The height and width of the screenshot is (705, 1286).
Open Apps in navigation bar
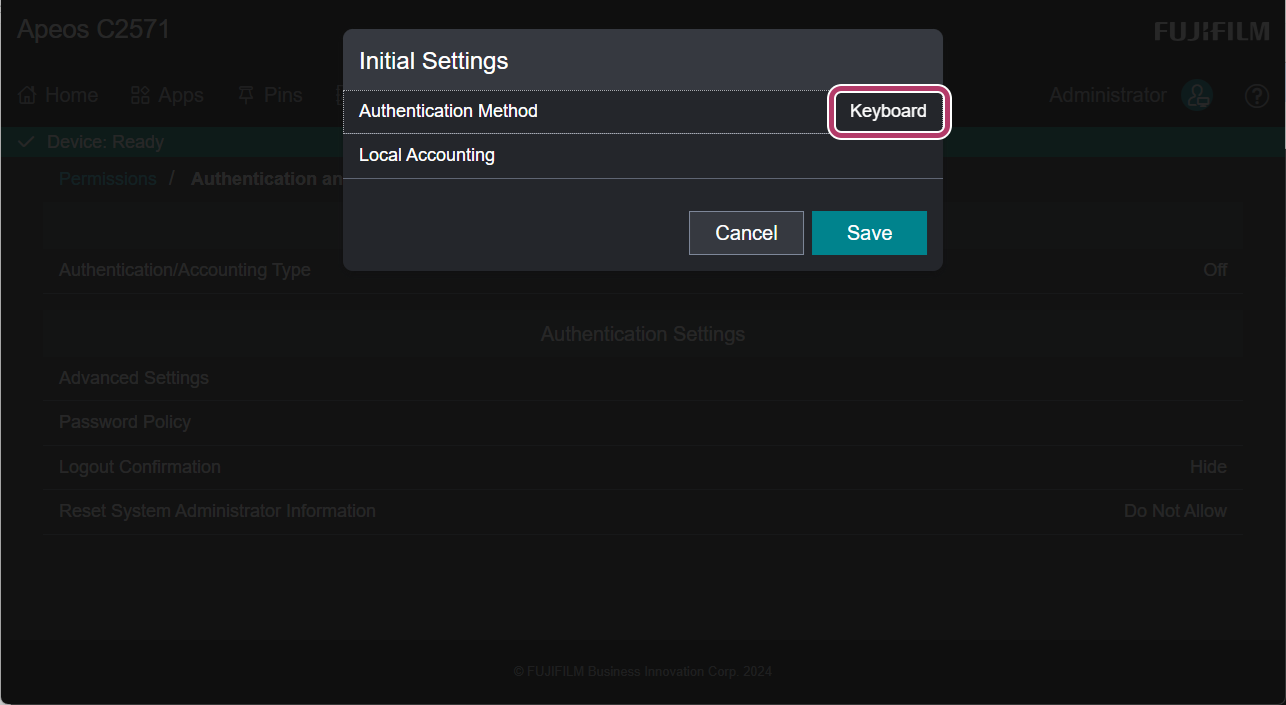tap(167, 95)
